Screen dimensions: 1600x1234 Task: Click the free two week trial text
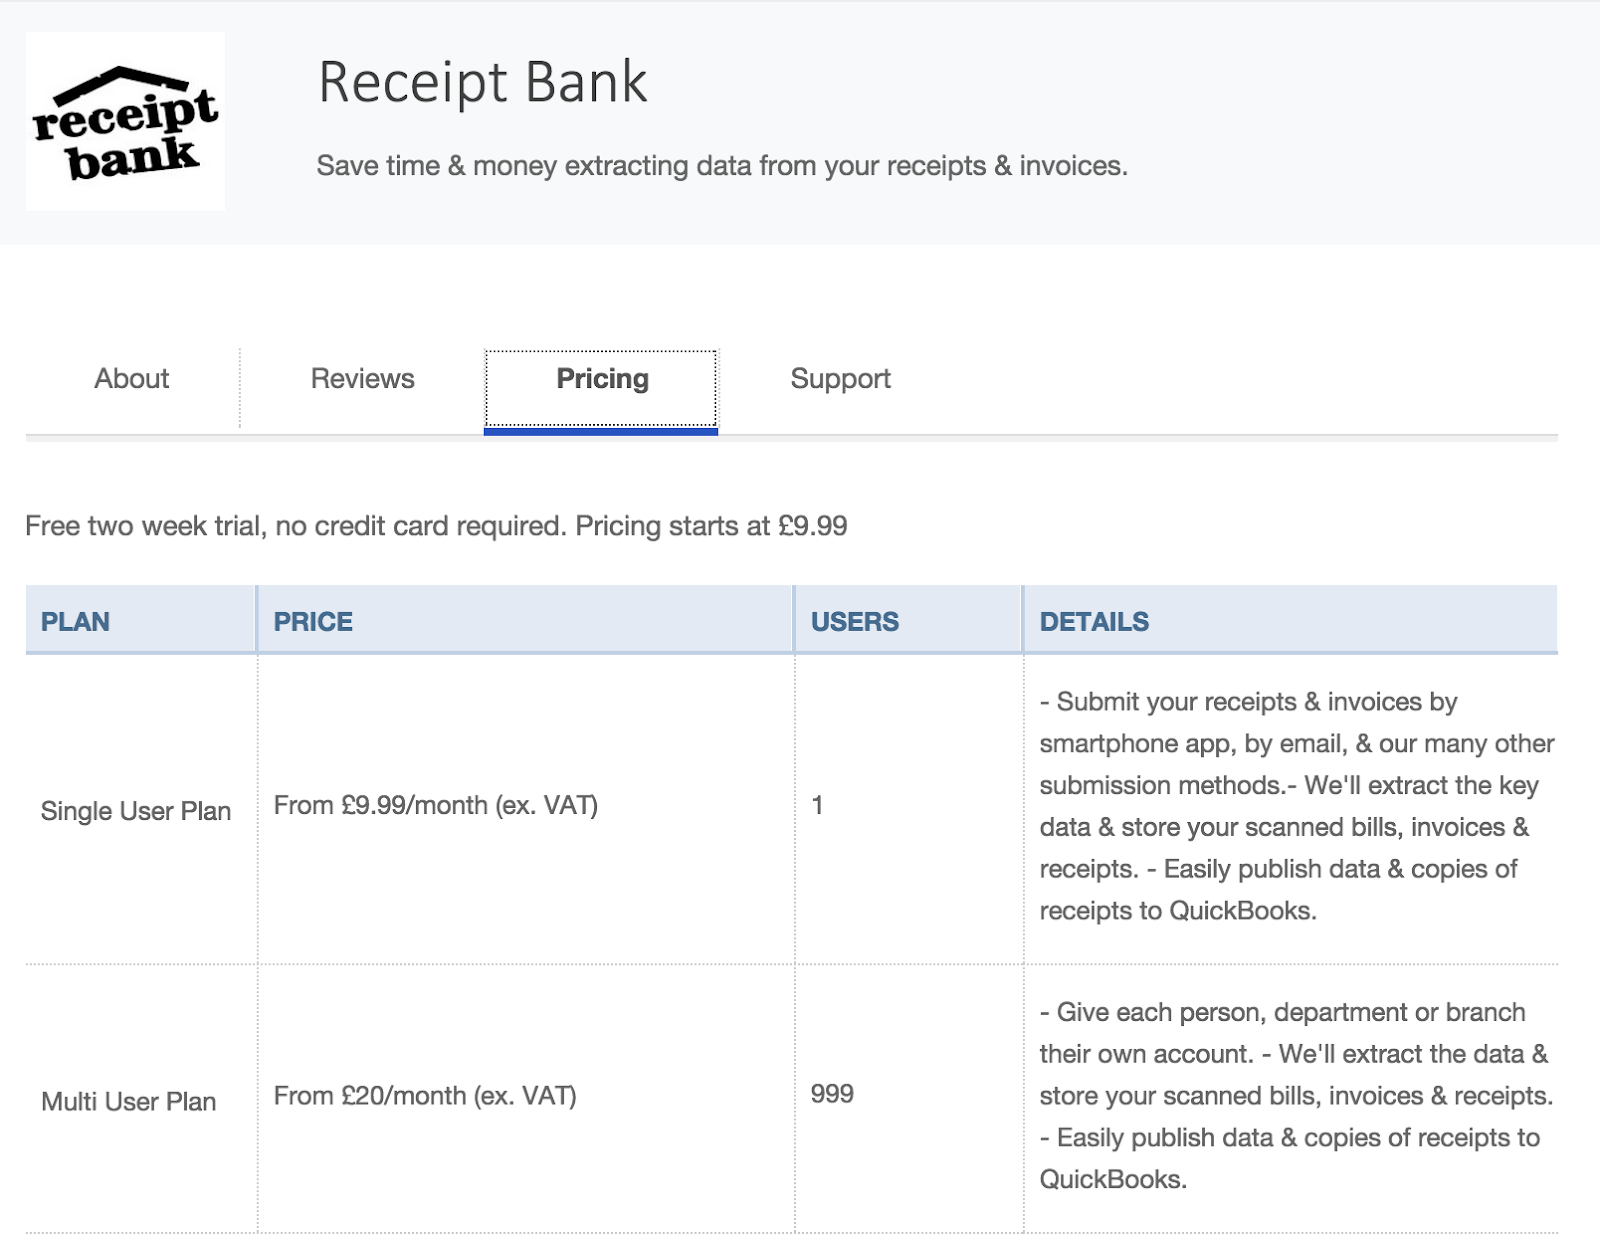click(x=436, y=526)
